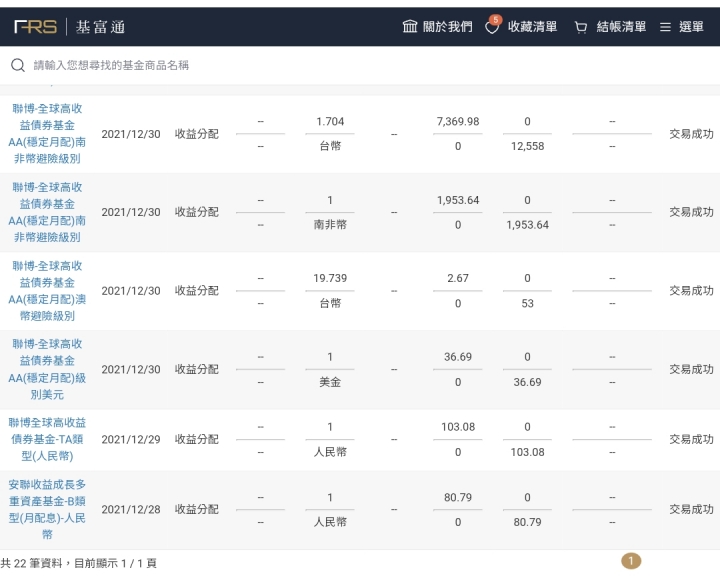720x578 pixels.
Task: Select the 1.704 rate cell
Action: click(330, 121)
